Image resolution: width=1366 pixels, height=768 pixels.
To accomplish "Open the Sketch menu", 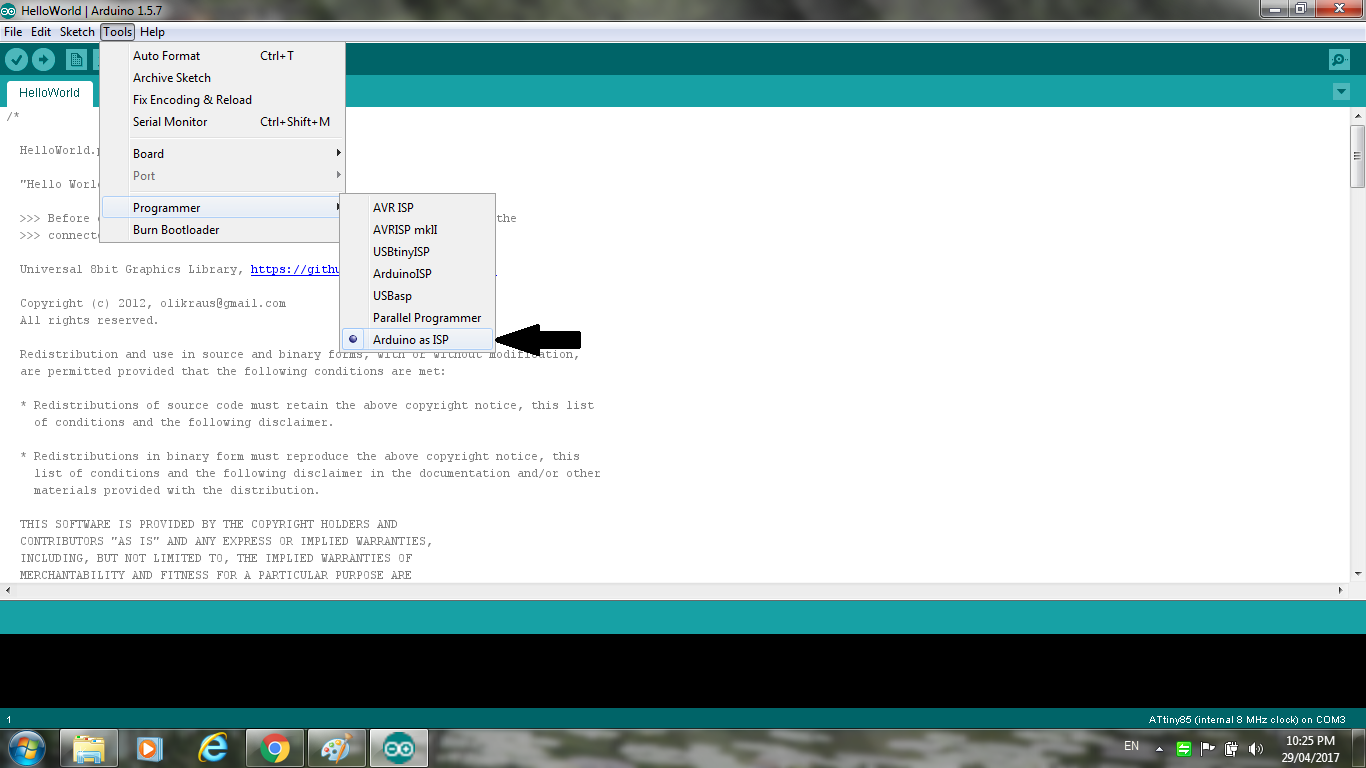I will click(77, 32).
